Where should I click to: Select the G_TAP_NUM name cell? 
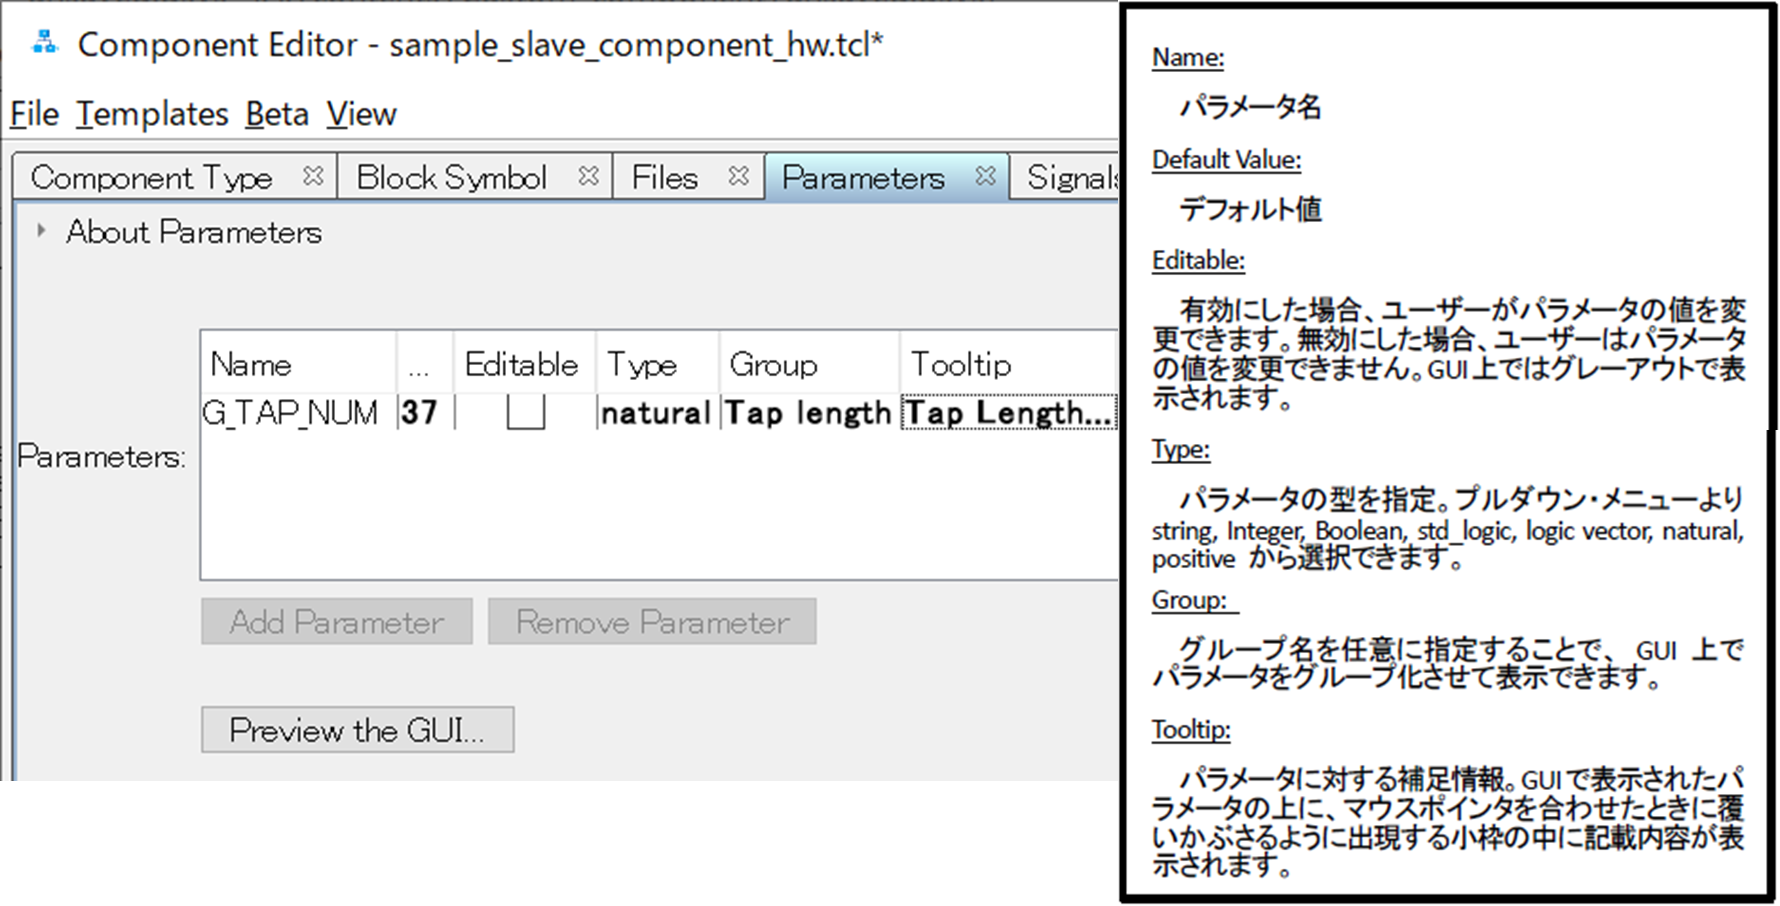[x=291, y=412]
